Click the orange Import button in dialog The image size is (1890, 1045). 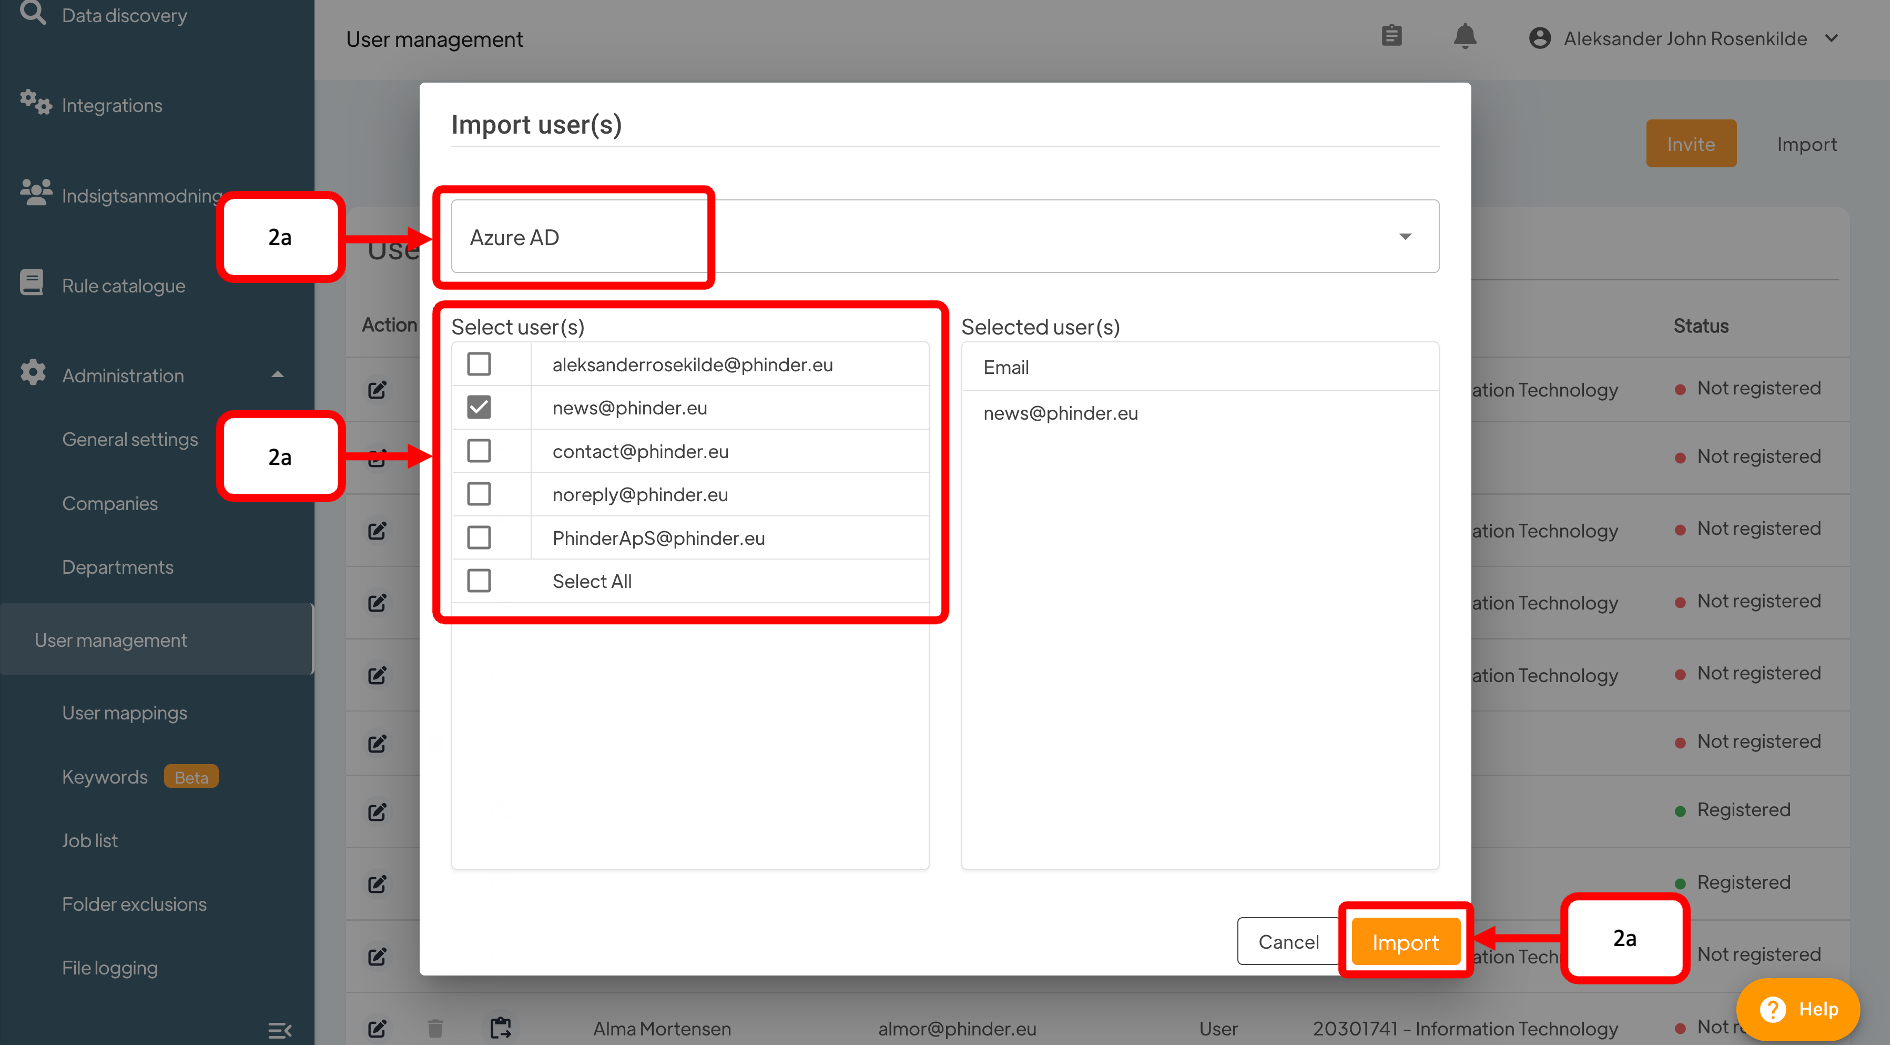click(1404, 942)
